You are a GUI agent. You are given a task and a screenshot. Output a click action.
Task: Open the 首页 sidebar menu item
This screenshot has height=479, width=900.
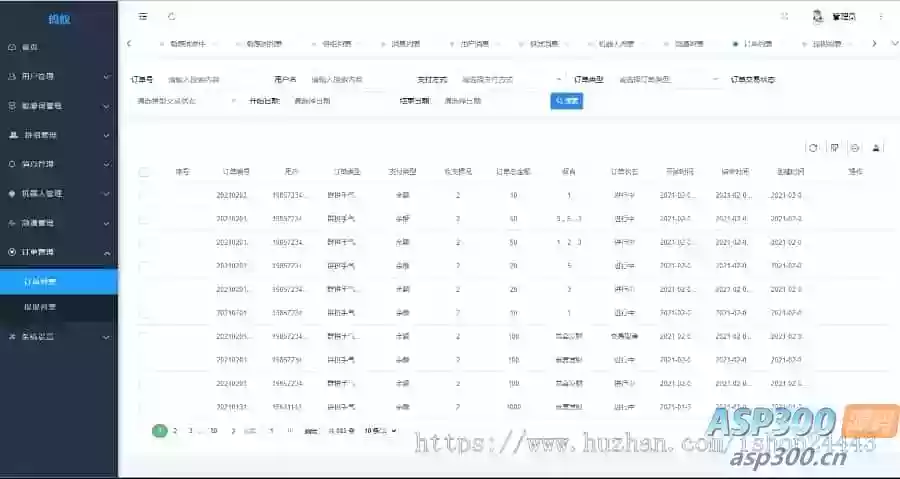pos(59,47)
